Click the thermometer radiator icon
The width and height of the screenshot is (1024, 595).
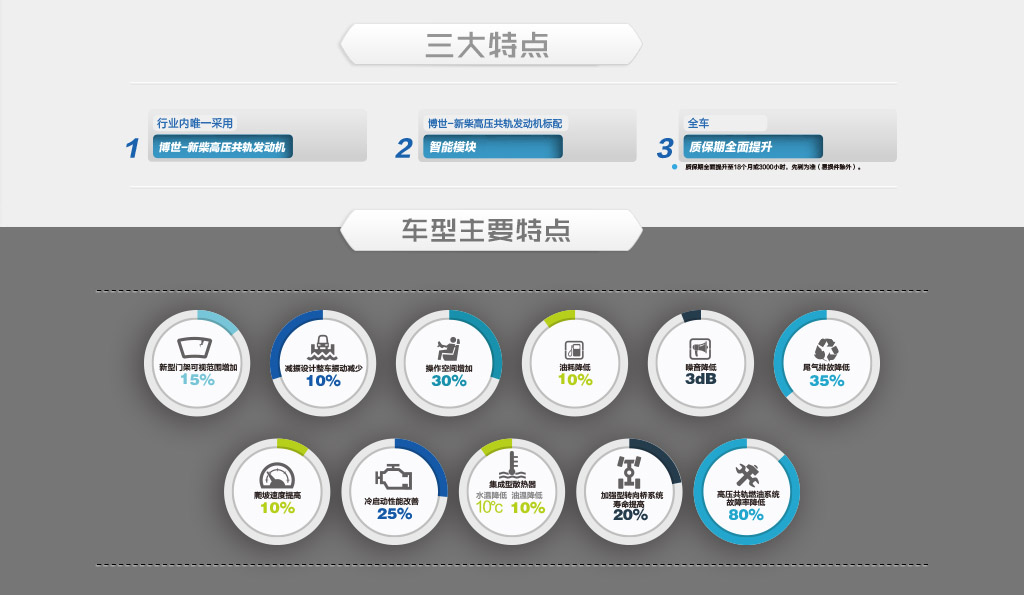coord(511,464)
